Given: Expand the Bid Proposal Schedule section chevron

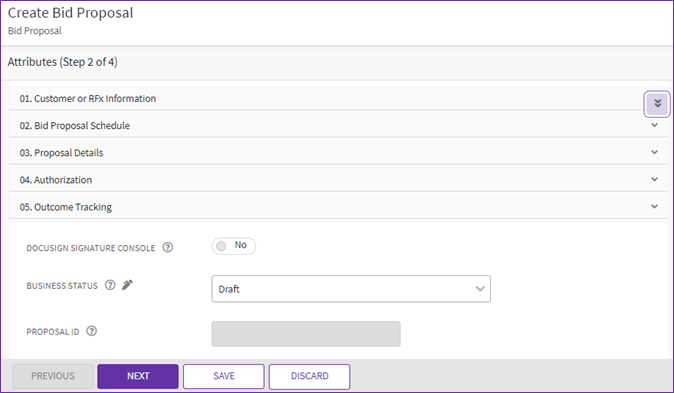Looking at the screenshot, I should (x=654, y=125).
